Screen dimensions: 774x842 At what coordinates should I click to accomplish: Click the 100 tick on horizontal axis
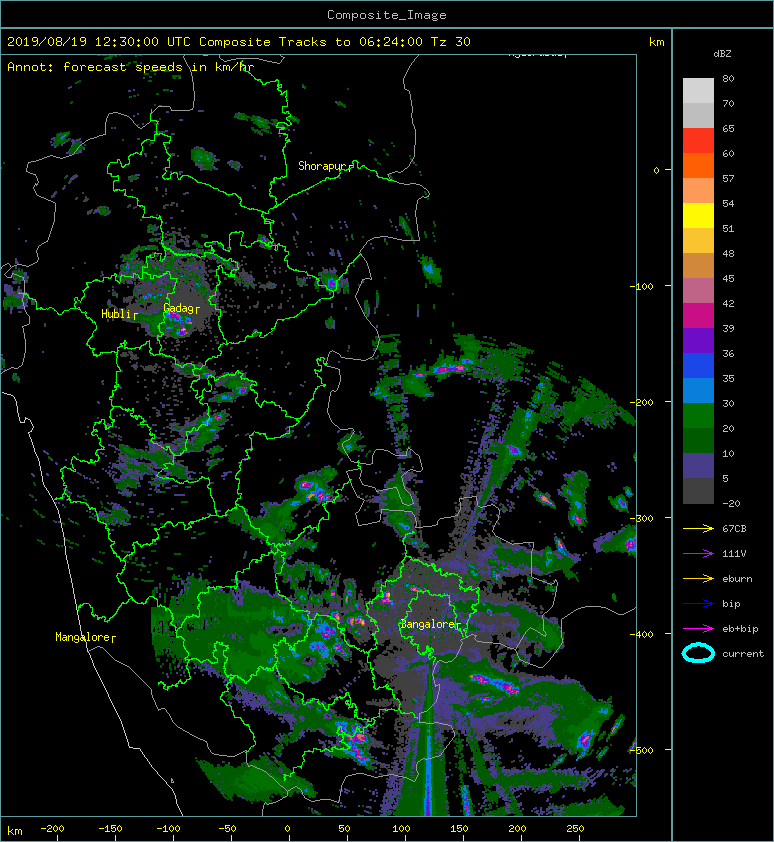tap(401, 829)
